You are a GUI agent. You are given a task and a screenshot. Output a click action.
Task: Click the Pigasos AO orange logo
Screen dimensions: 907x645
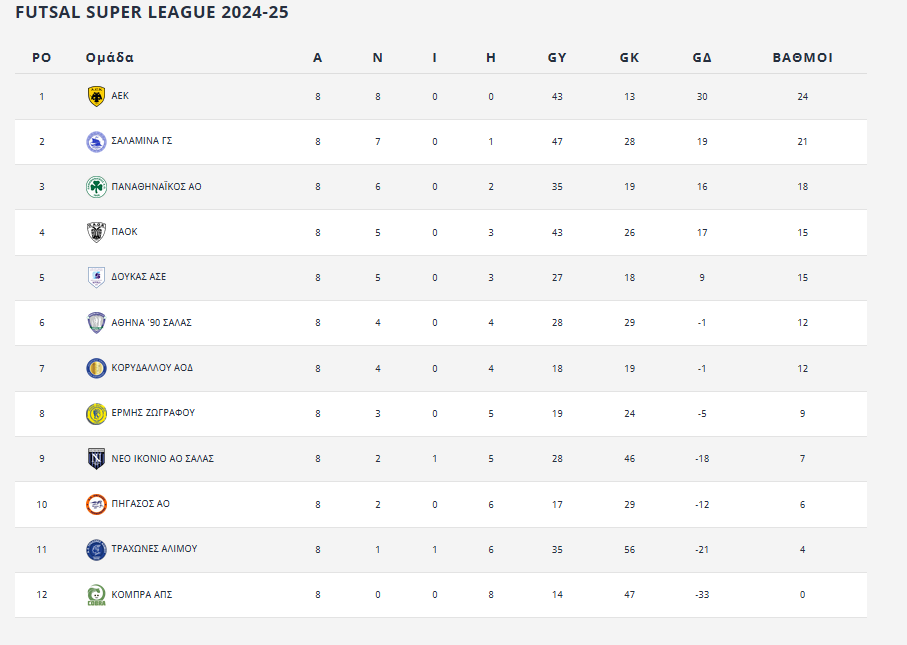(96, 504)
